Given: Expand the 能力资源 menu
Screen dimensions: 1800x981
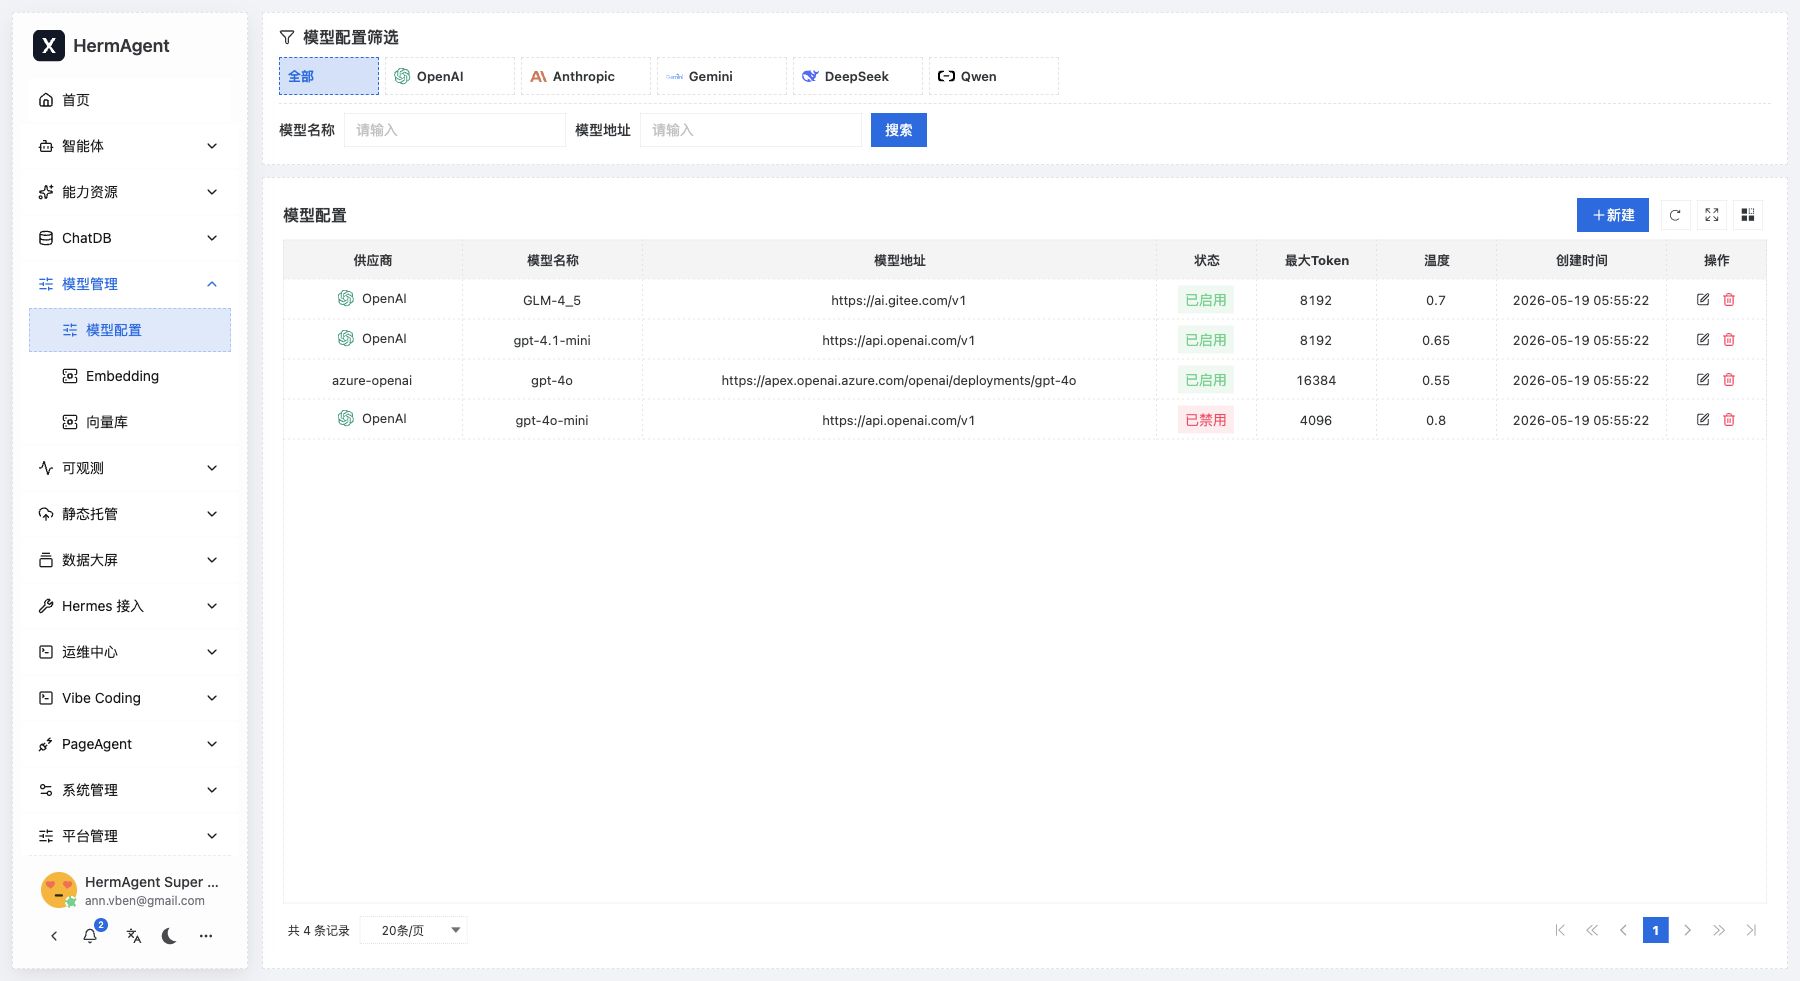Looking at the screenshot, I should point(130,192).
